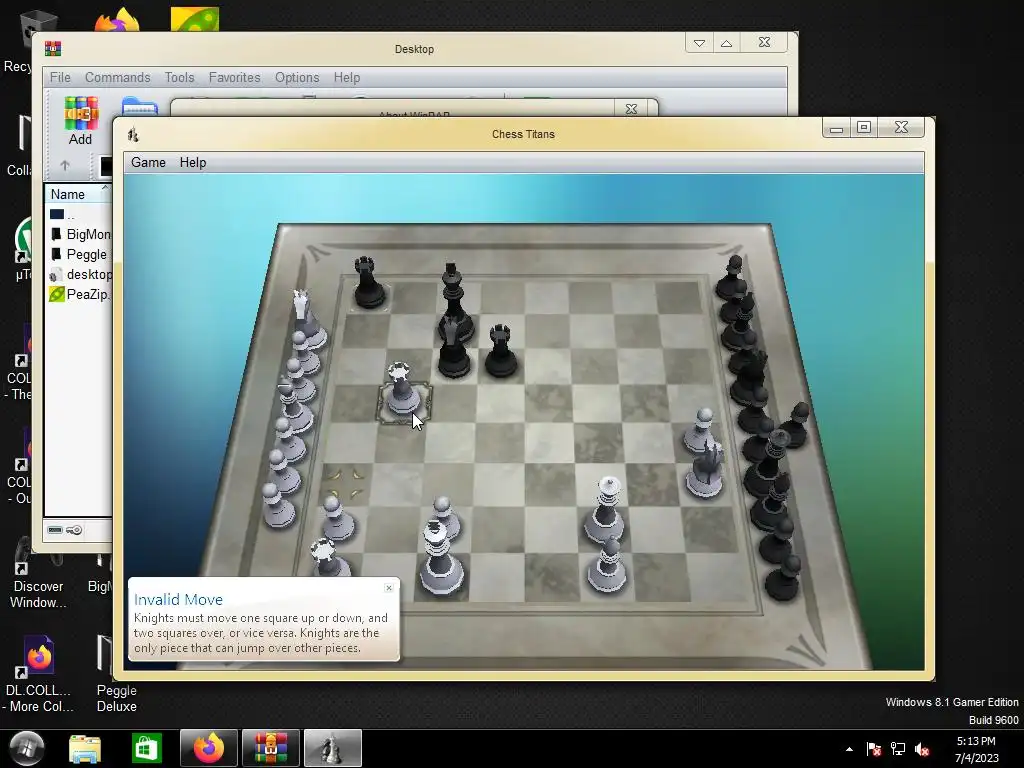Screen dimensions: 1024x768
Task: Select the parent folder '..' row in WinRAR
Action: 78,214
